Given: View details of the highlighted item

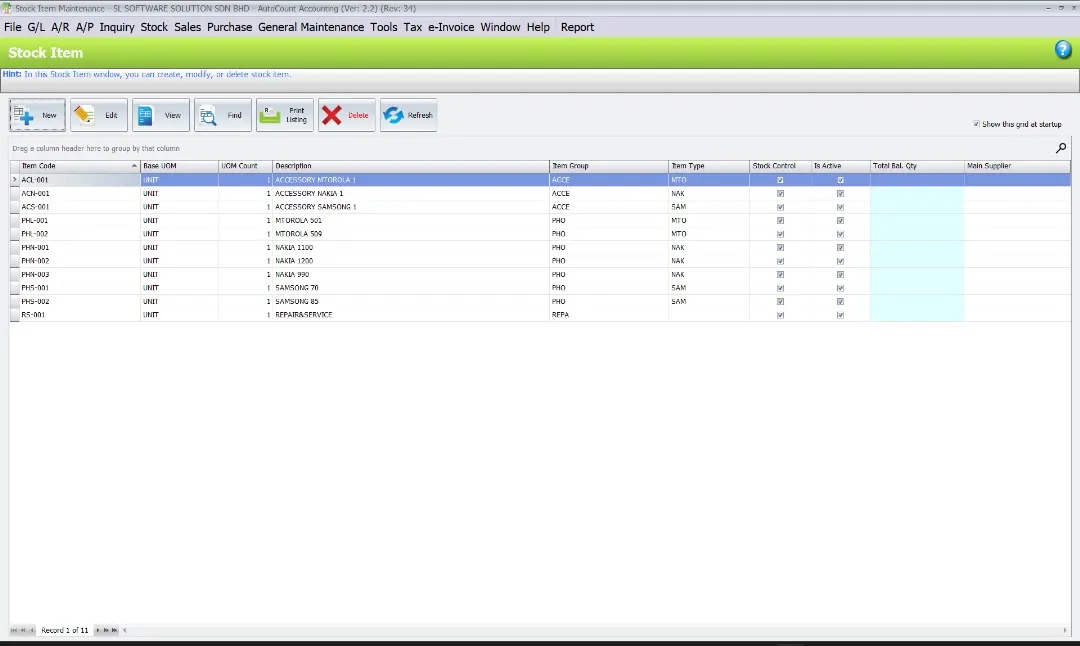Looking at the screenshot, I should (x=160, y=114).
